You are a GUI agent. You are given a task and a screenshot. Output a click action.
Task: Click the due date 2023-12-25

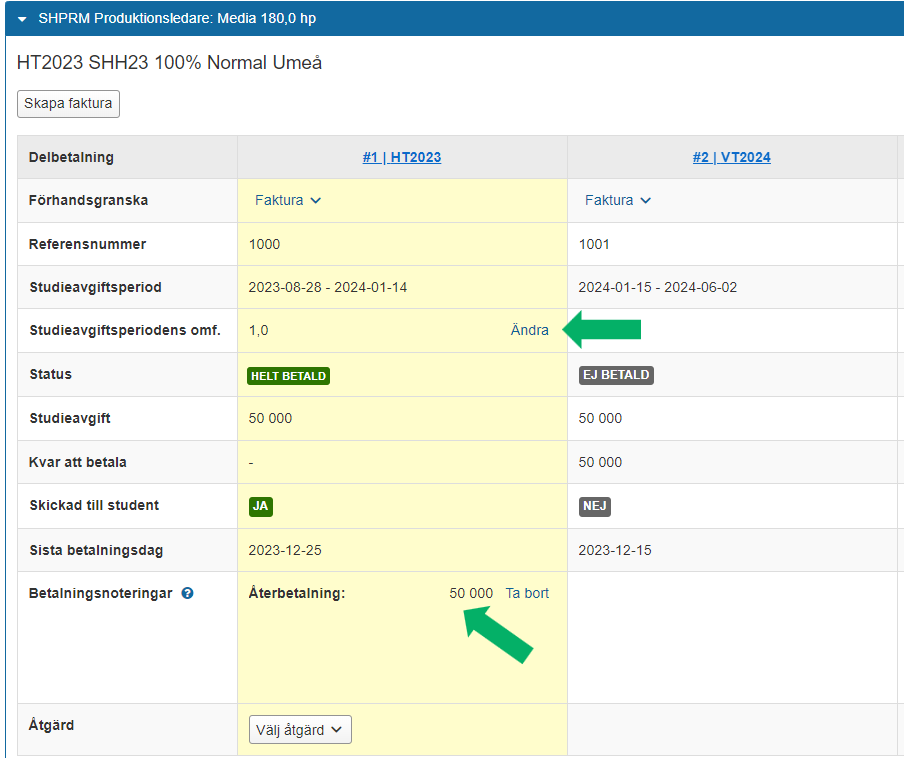tap(285, 550)
